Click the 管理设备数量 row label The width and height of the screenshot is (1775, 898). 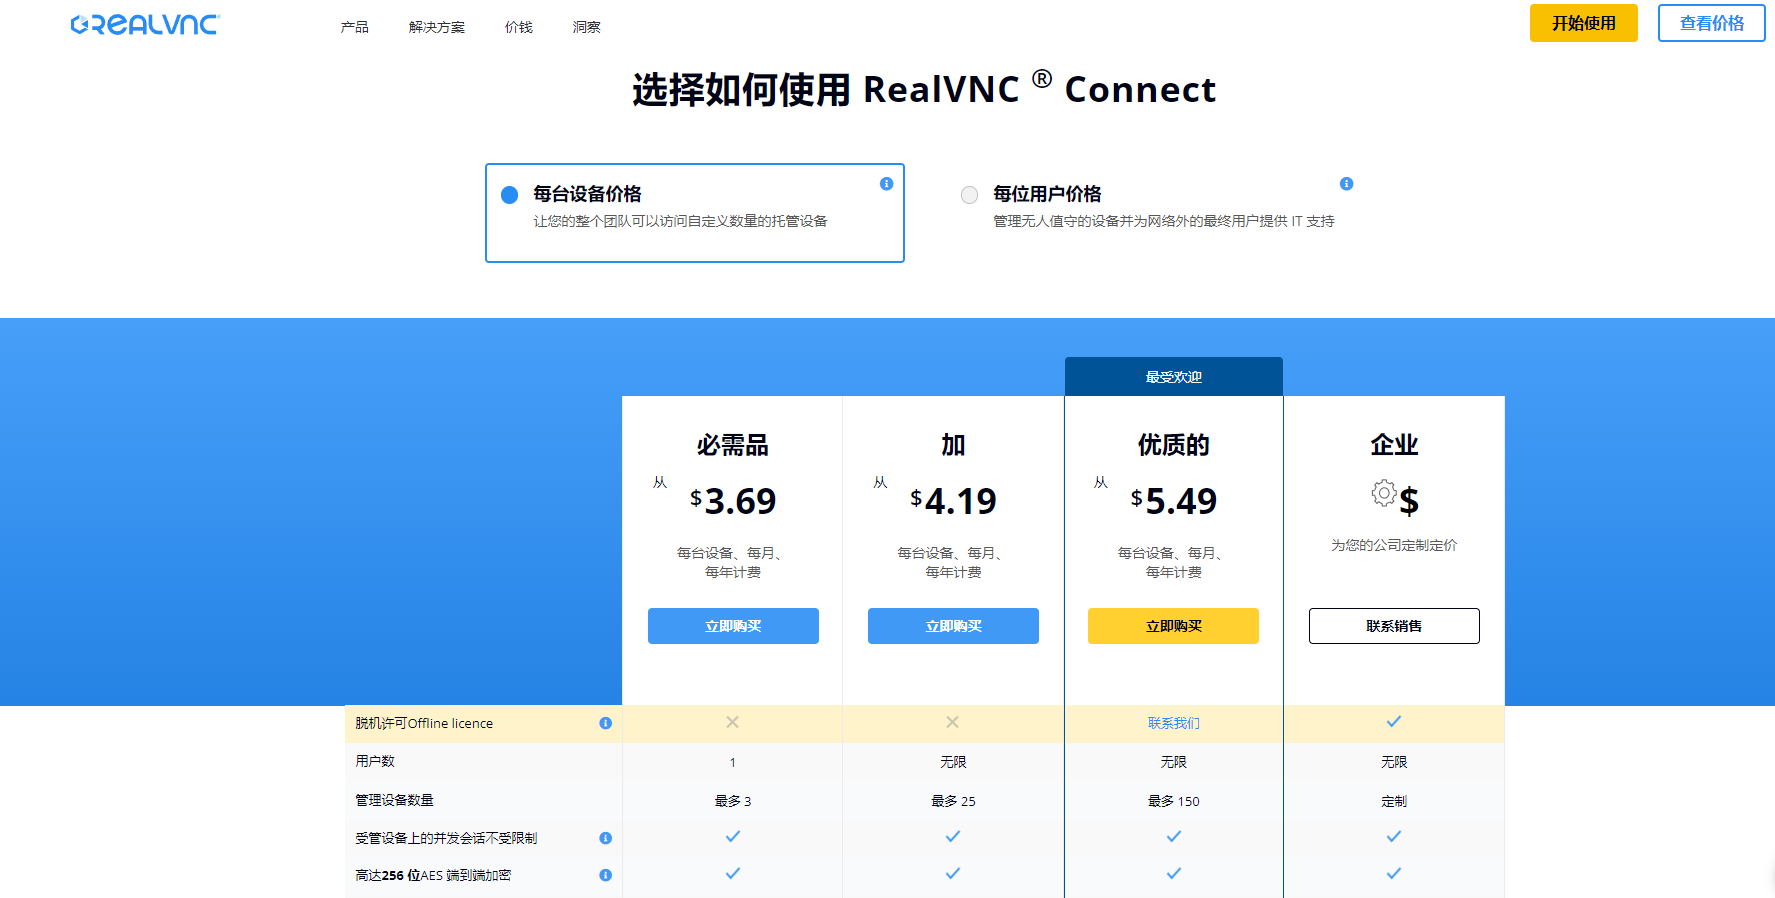click(394, 800)
